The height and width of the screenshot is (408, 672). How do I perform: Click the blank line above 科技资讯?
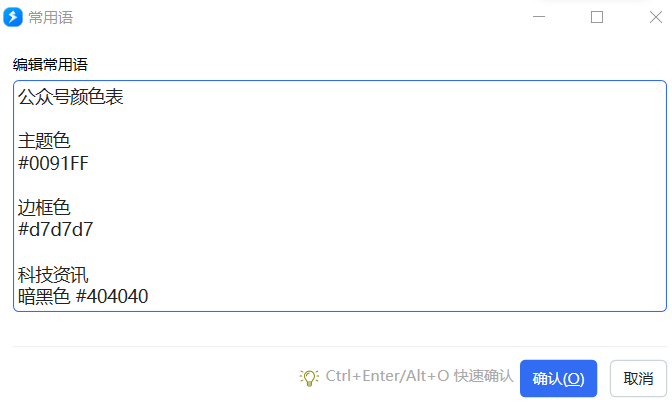340,252
